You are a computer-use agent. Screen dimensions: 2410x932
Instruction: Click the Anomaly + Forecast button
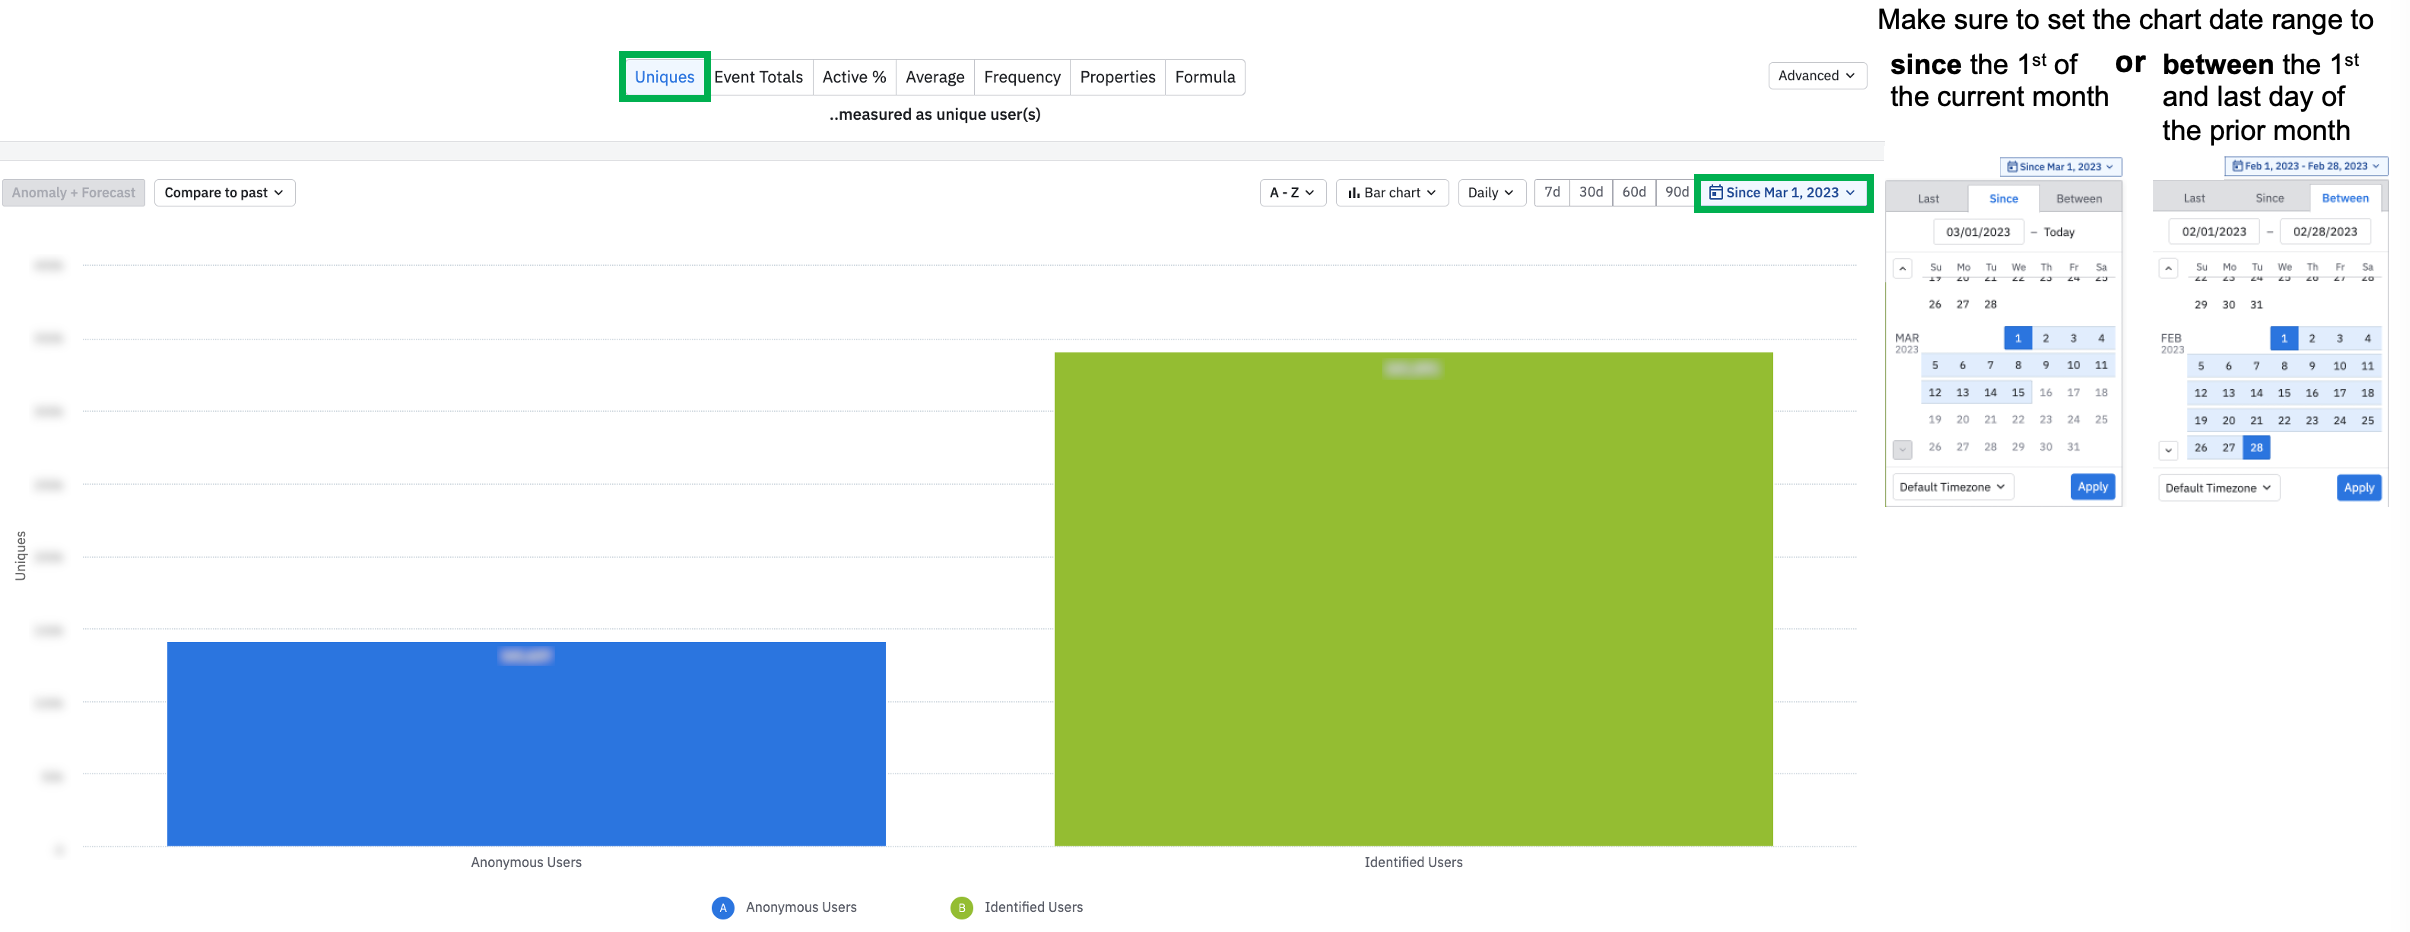74,193
